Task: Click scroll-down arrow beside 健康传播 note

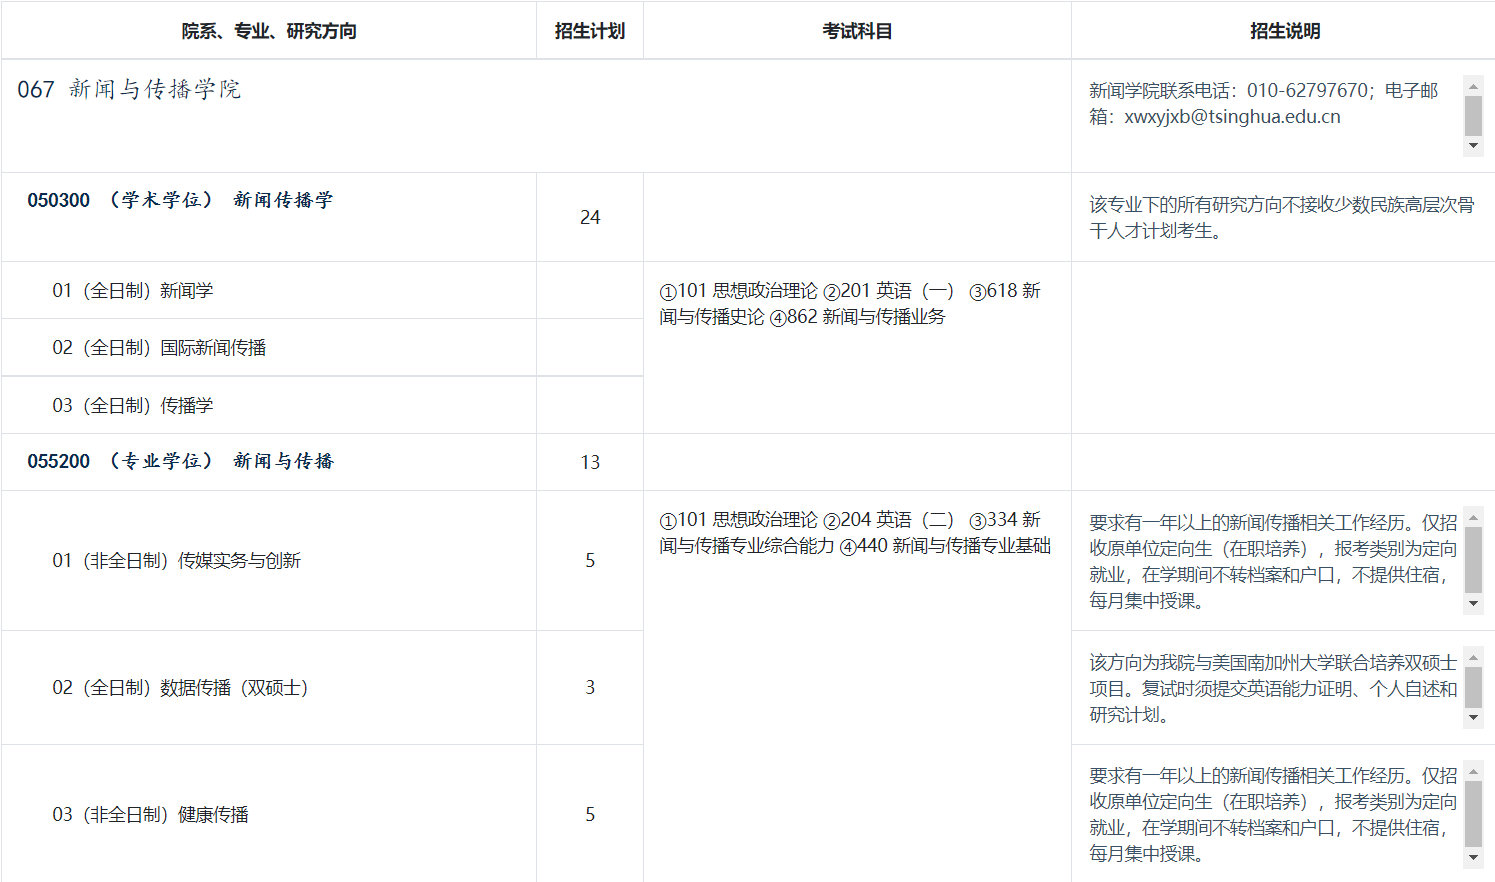Action: coord(1473,857)
